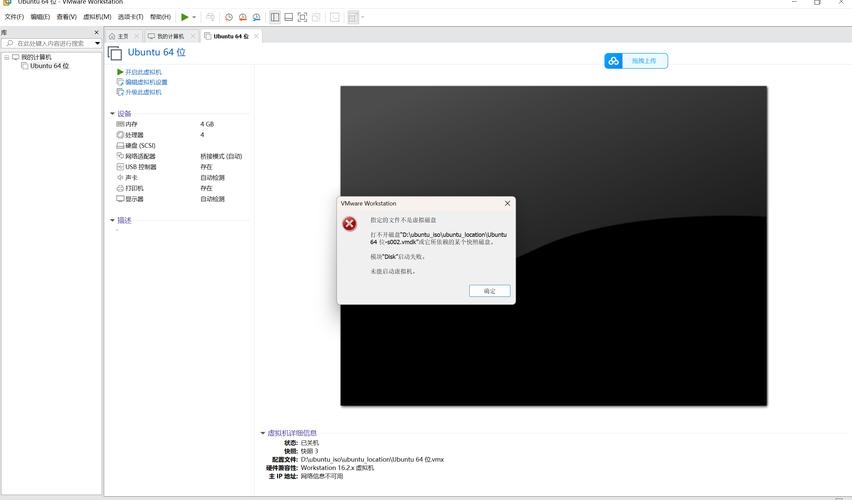Click the 确定 button in error dialog

click(490, 291)
